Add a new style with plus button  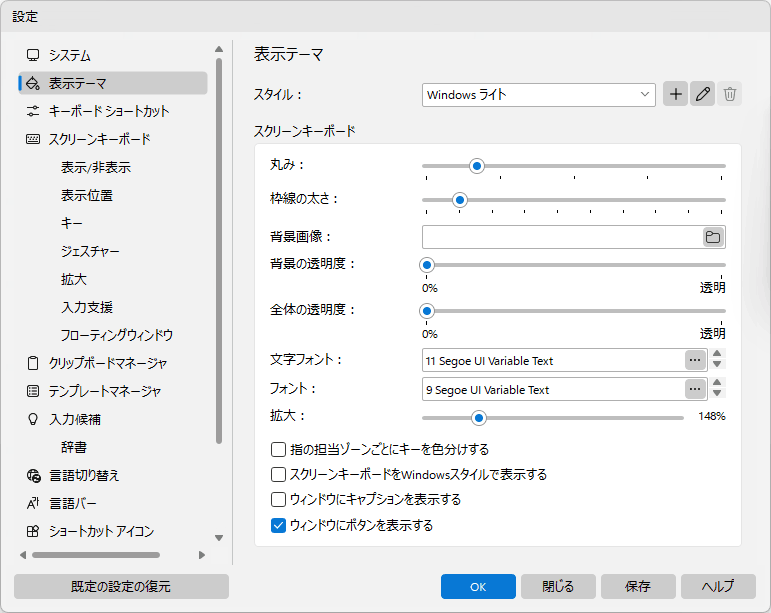click(x=676, y=94)
